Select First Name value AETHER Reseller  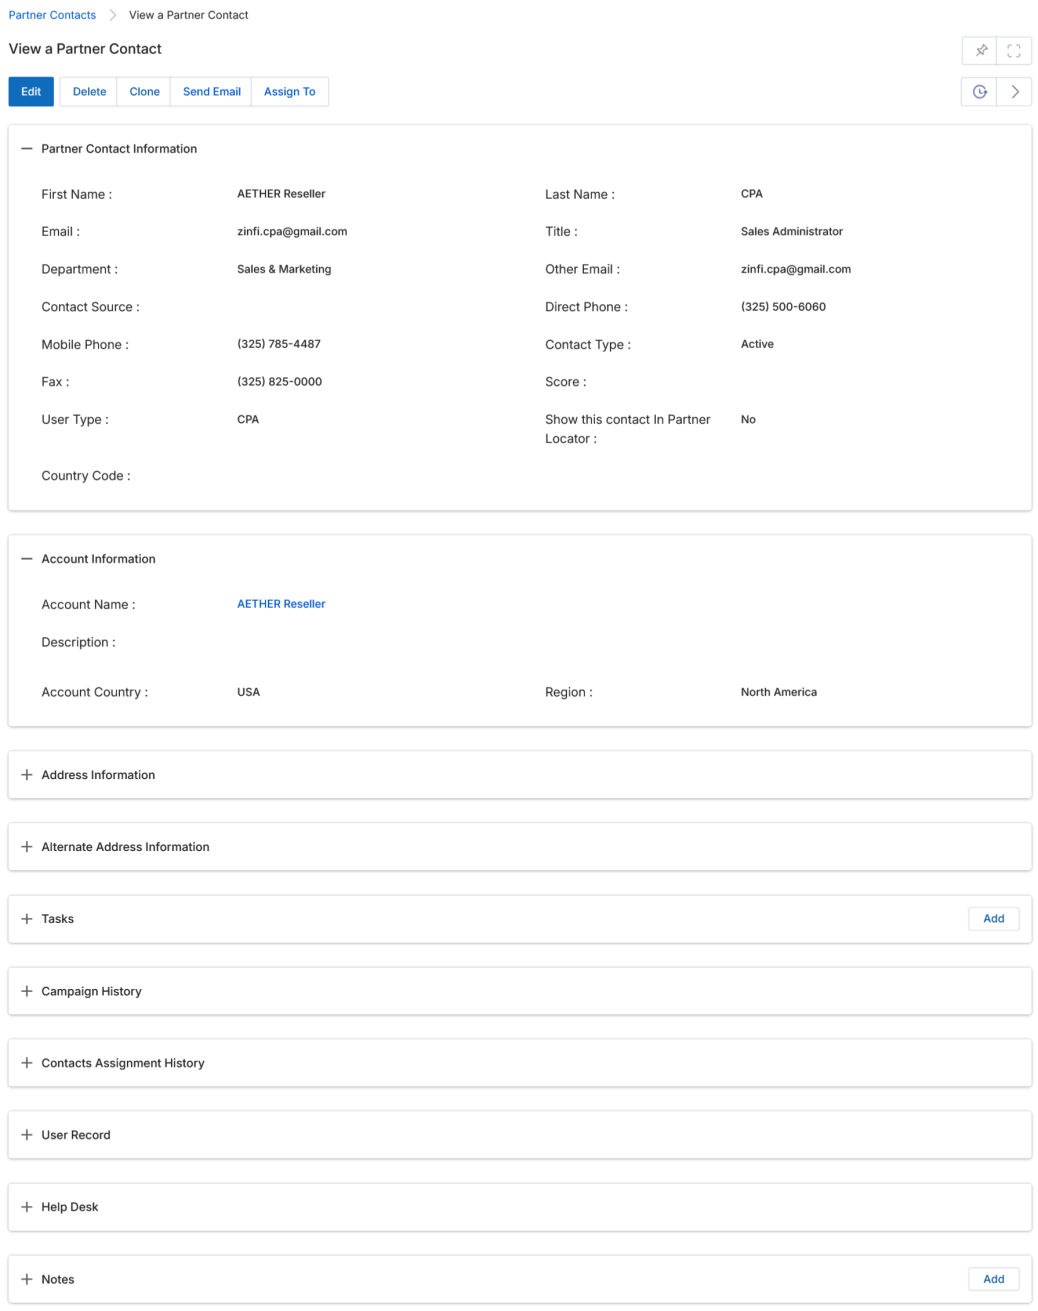[x=281, y=194]
